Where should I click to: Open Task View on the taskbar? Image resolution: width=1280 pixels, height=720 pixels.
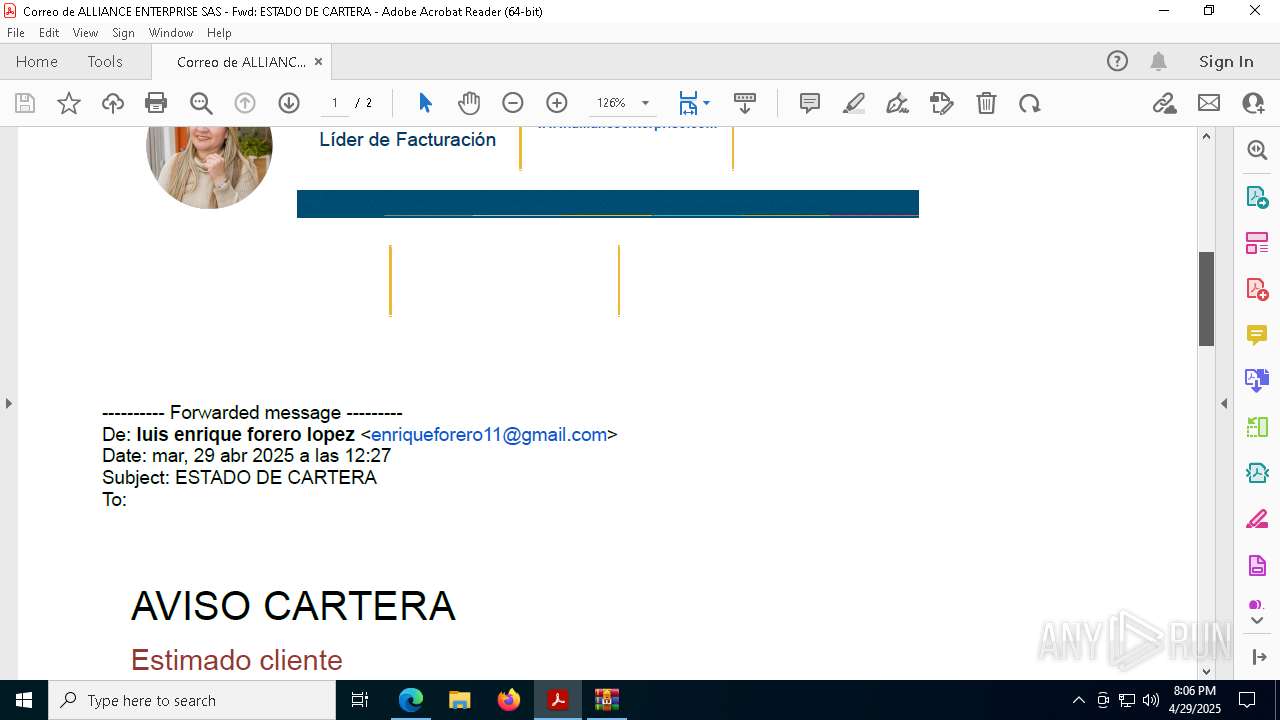pyautogui.click(x=360, y=700)
